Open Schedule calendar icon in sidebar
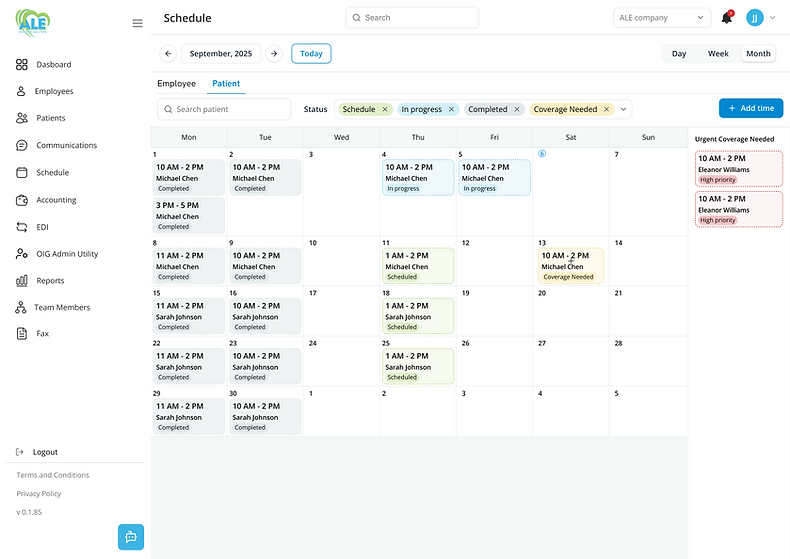790x559 pixels. (x=22, y=172)
